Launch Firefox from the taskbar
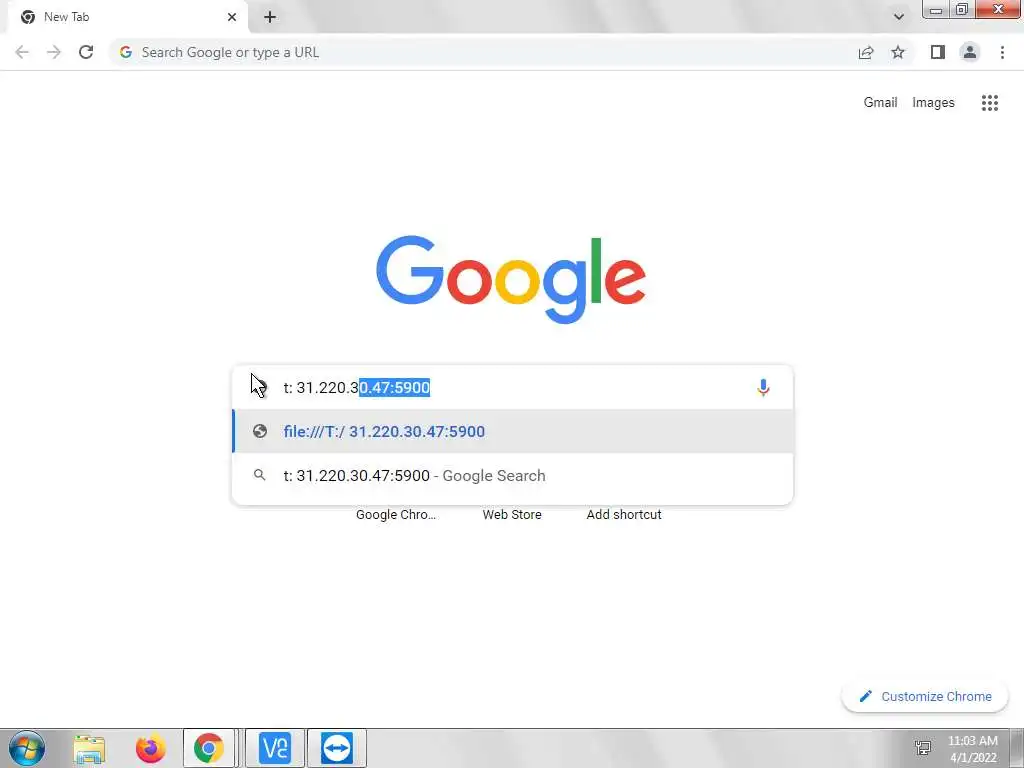This screenshot has height=768, width=1024. coord(150,748)
